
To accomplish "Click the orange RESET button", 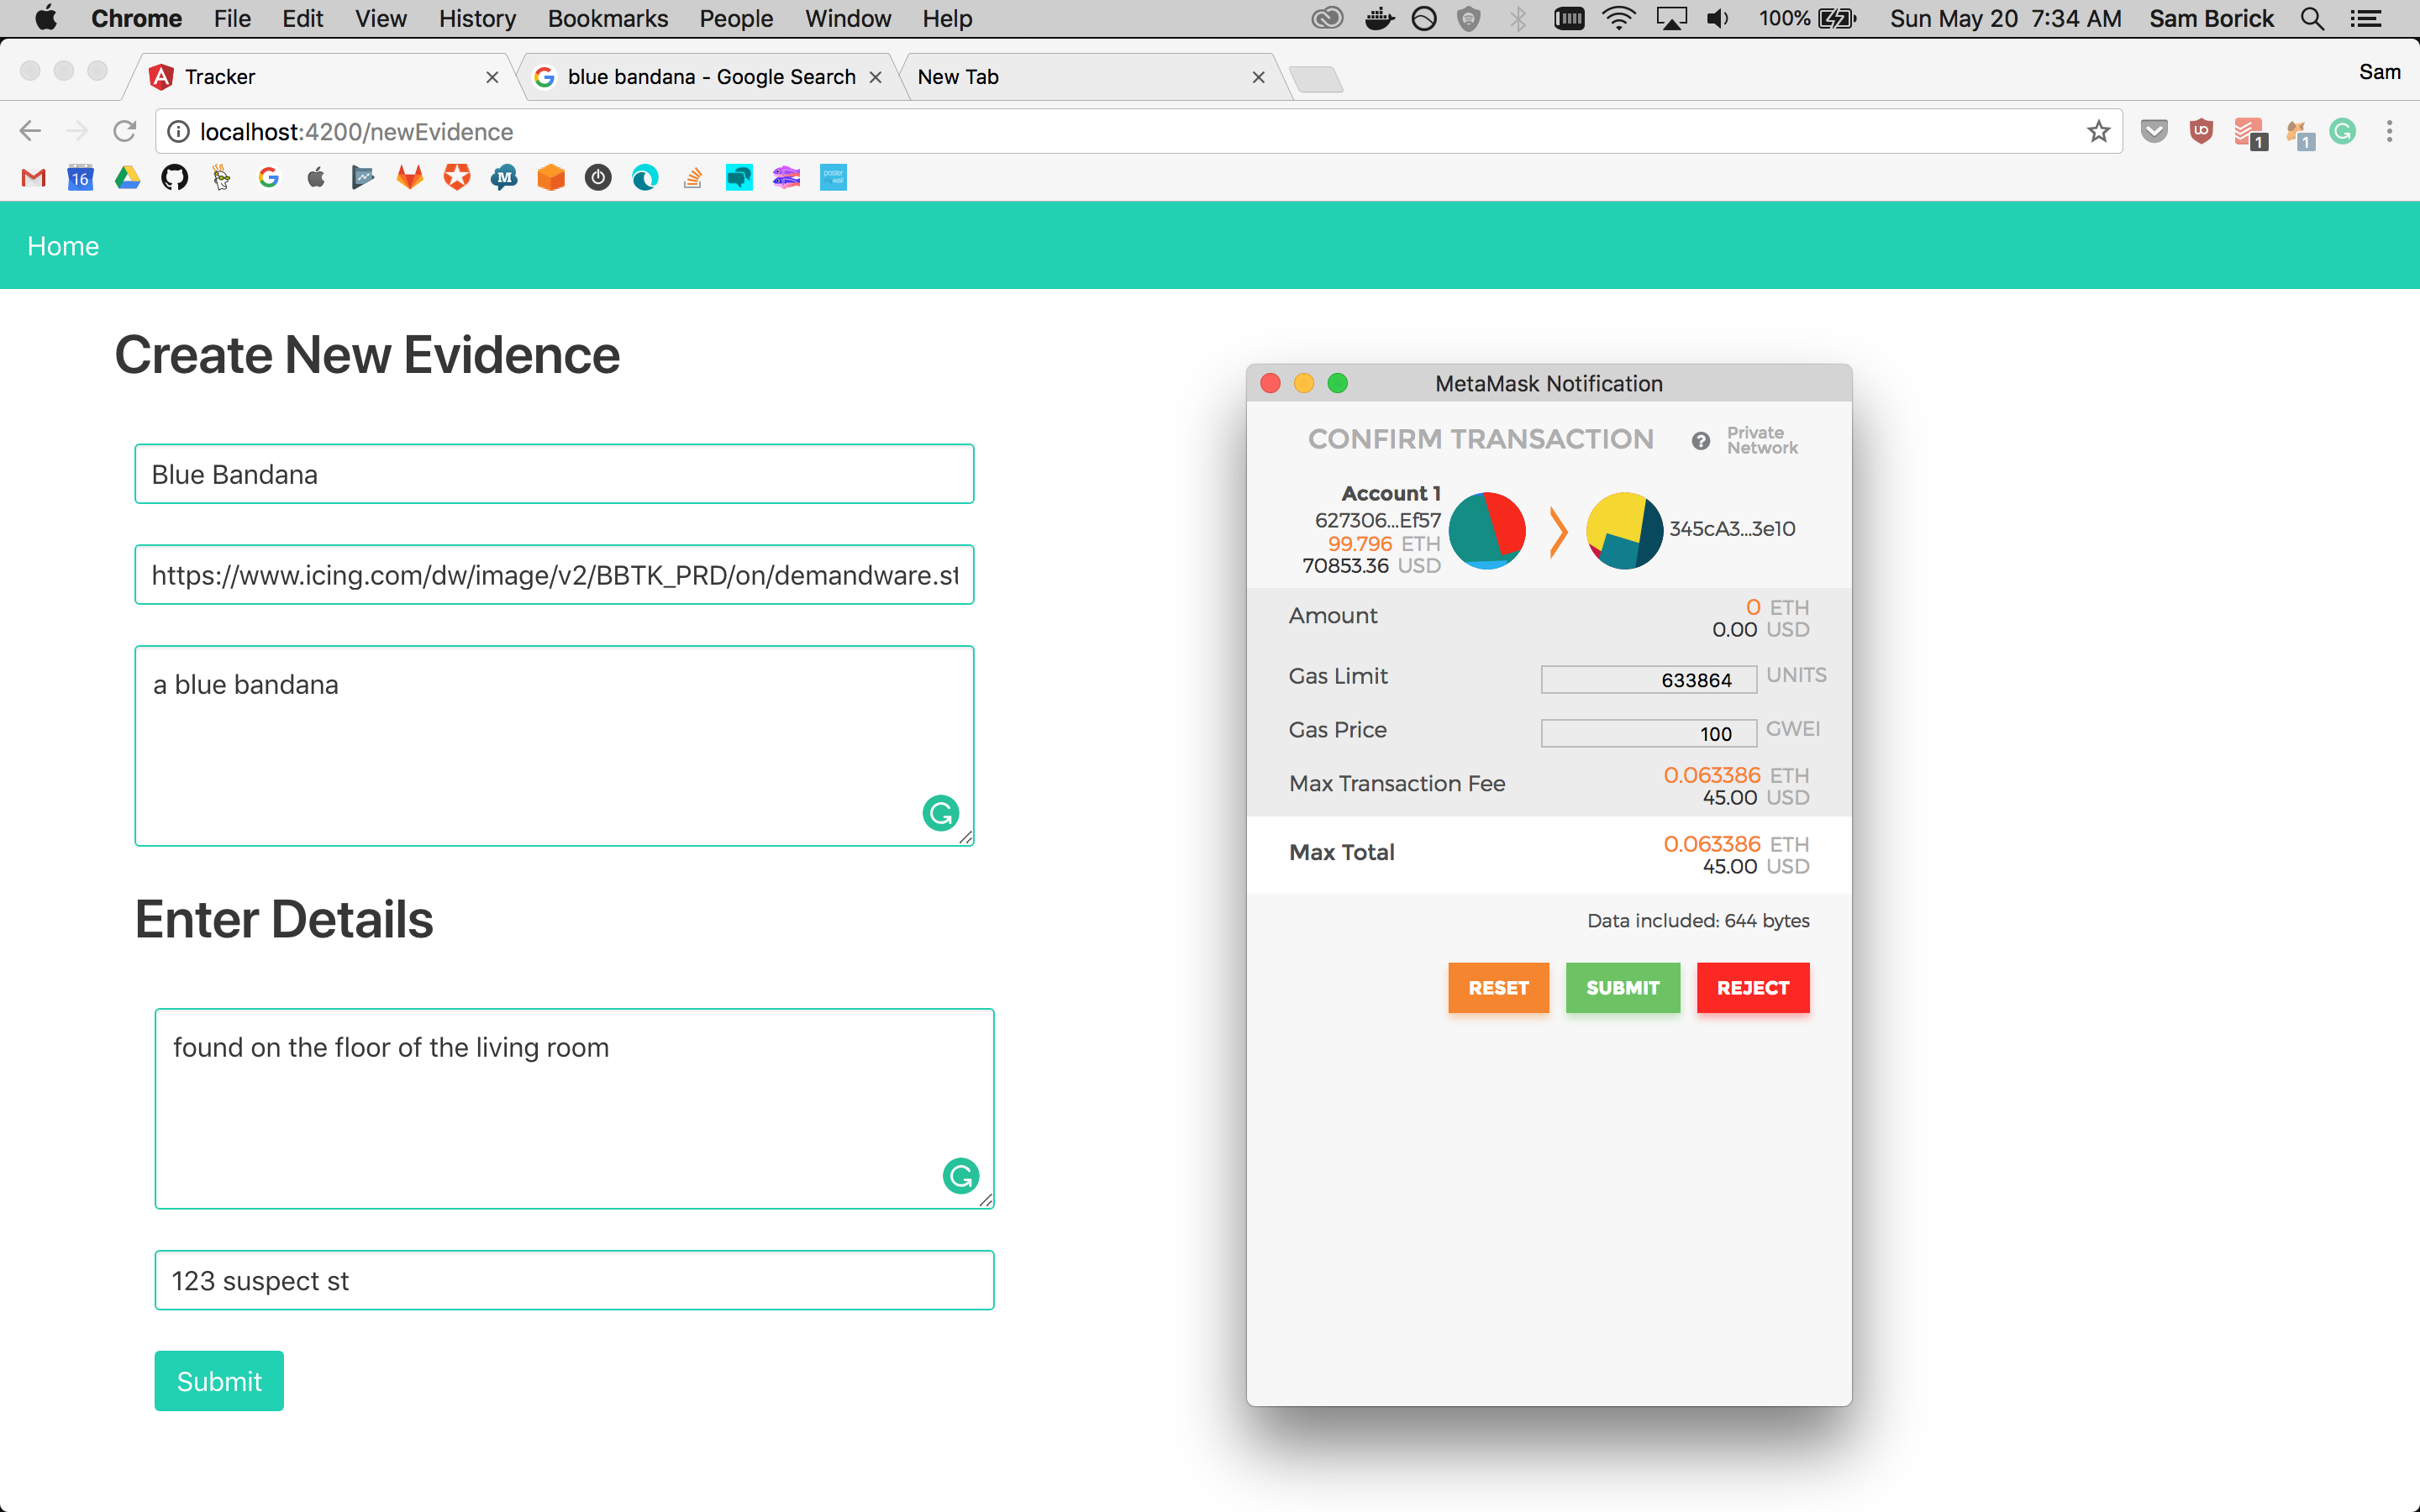I will 1498,988.
